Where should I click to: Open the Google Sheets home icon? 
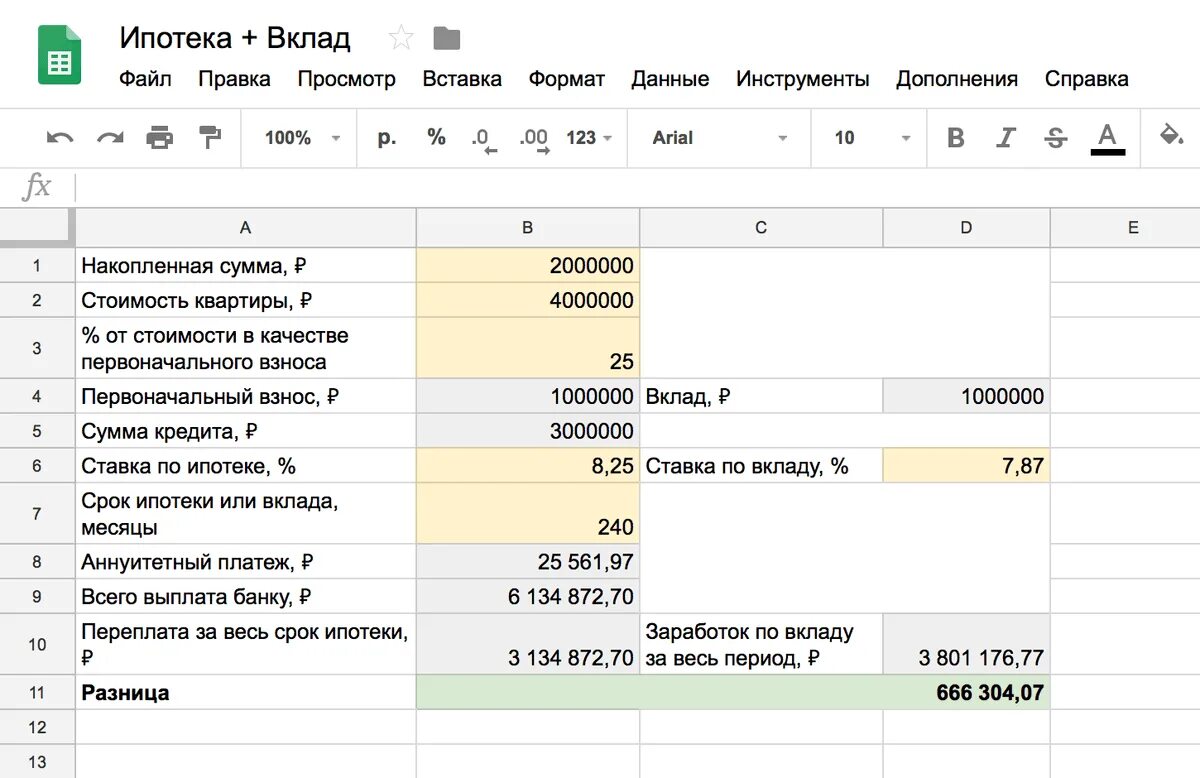pyautogui.click(x=59, y=54)
